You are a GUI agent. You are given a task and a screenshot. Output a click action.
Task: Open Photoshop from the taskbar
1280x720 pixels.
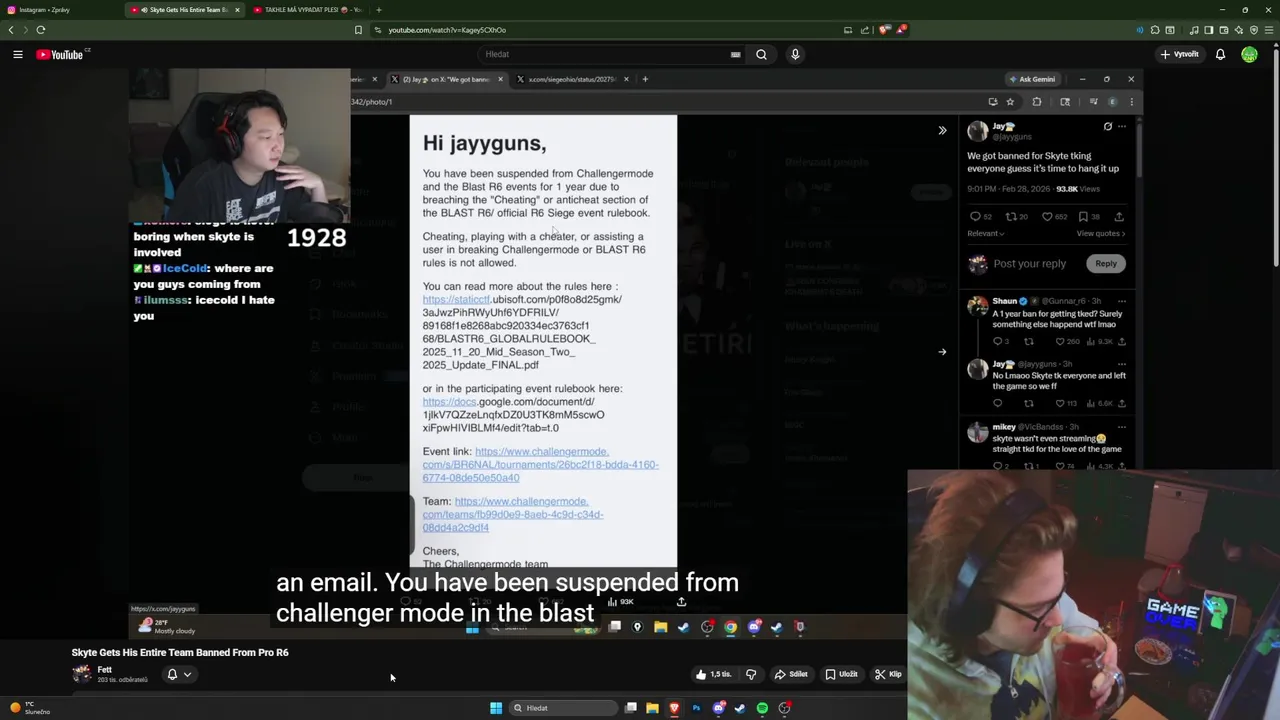696,708
